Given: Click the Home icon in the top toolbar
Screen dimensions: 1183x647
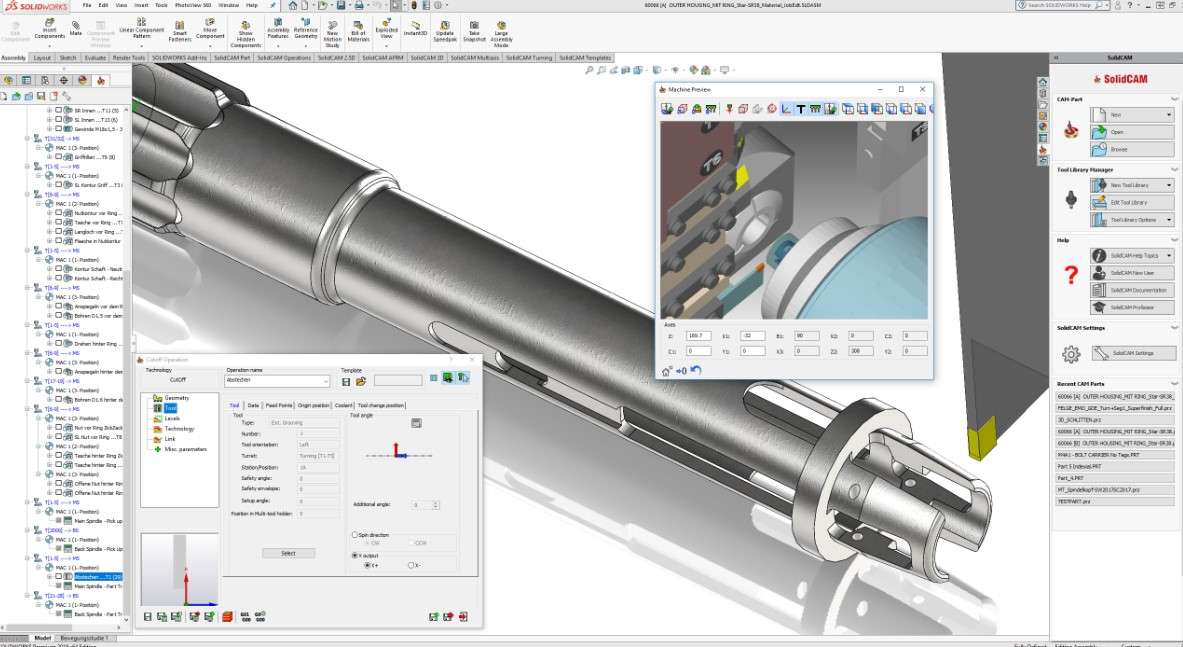Looking at the screenshot, I should click(293, 5).
